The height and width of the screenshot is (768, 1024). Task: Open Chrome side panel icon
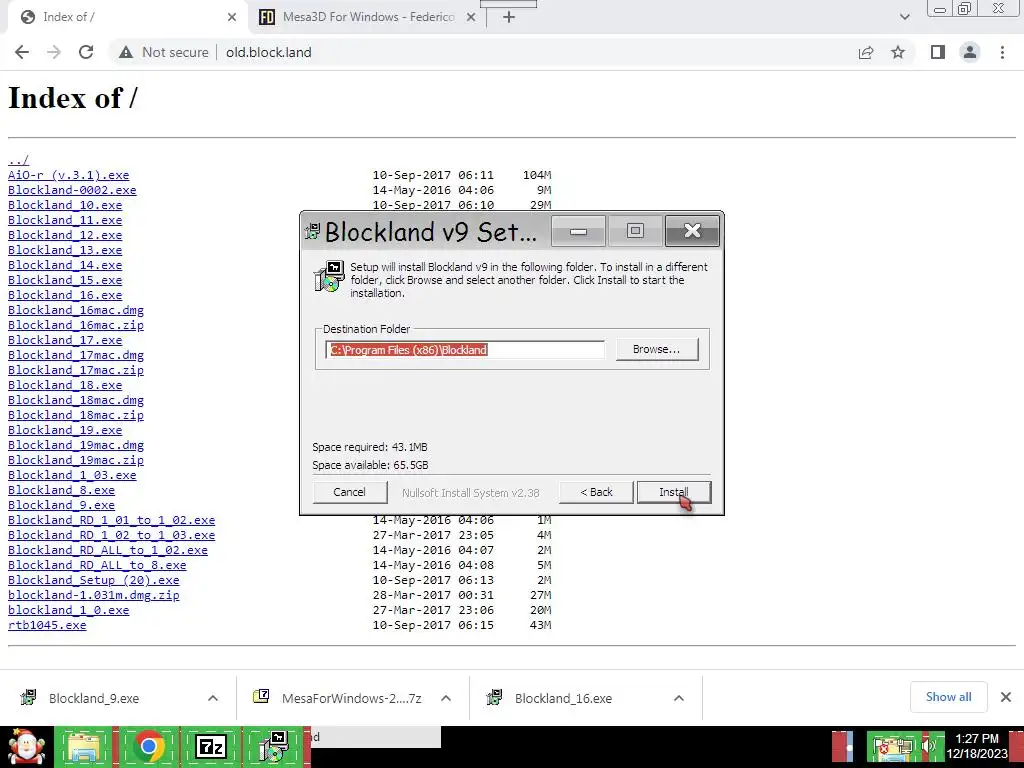pyautogui.click(x=938, y=52)
